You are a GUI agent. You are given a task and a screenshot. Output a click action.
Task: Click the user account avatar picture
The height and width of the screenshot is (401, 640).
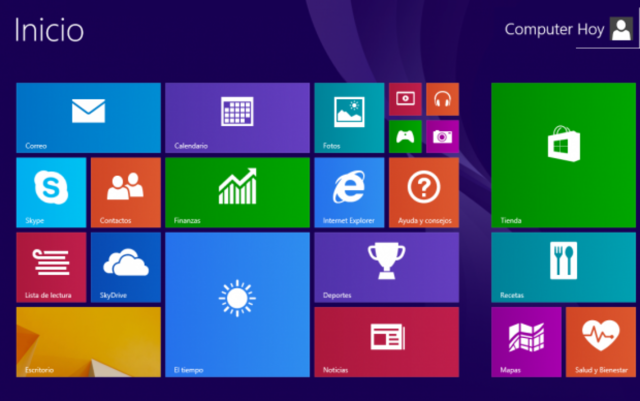coord(621,29)
